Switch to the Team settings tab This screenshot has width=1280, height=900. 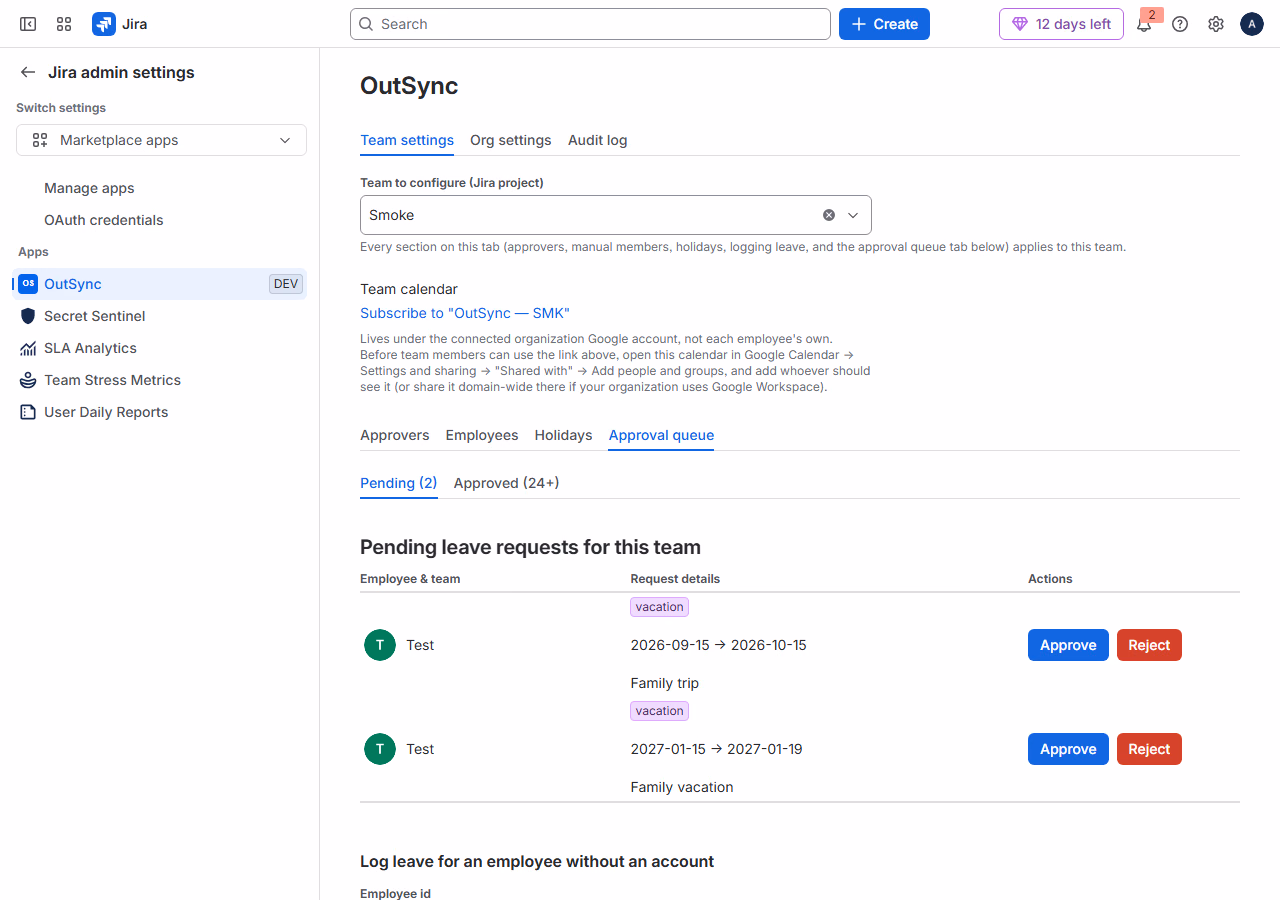(407, 140)
